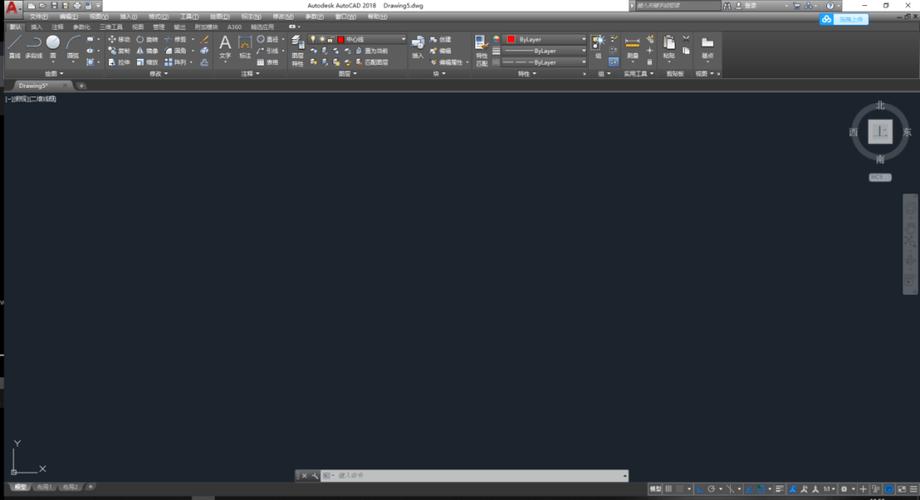Open Layer Properties (图层特性) manager
Viewport: 920px width, 500px height.
click(297, 50)
